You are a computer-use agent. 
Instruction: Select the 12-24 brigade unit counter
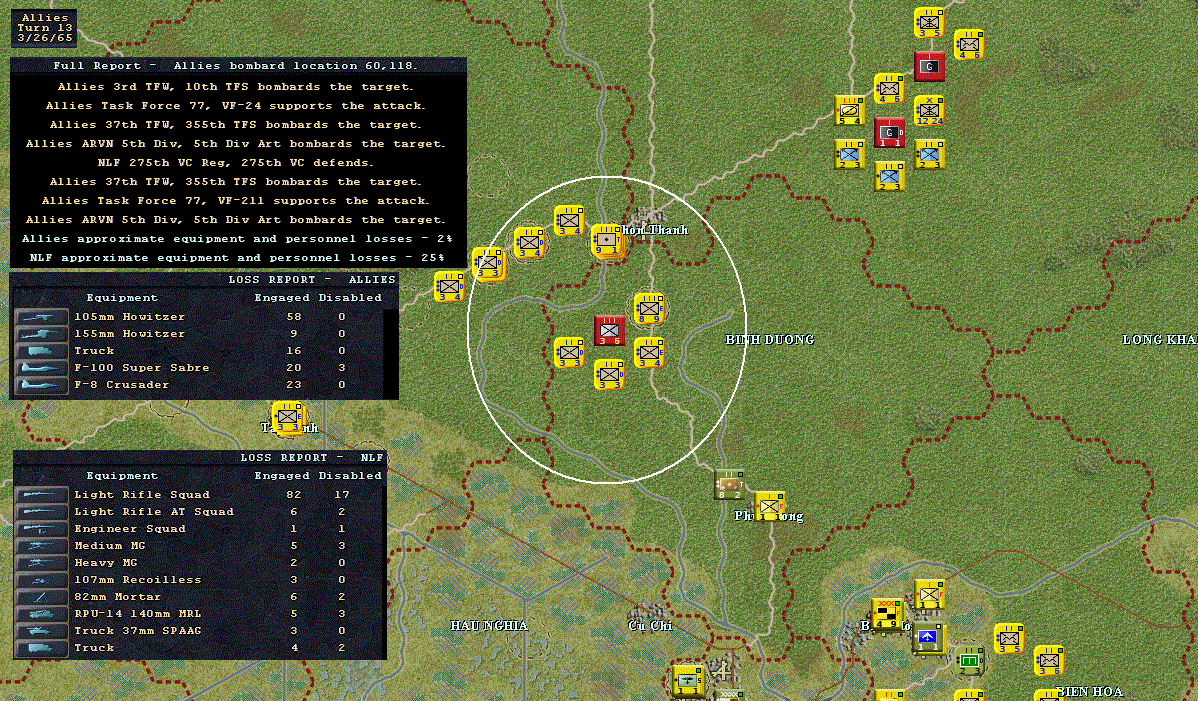coord(929,111)
